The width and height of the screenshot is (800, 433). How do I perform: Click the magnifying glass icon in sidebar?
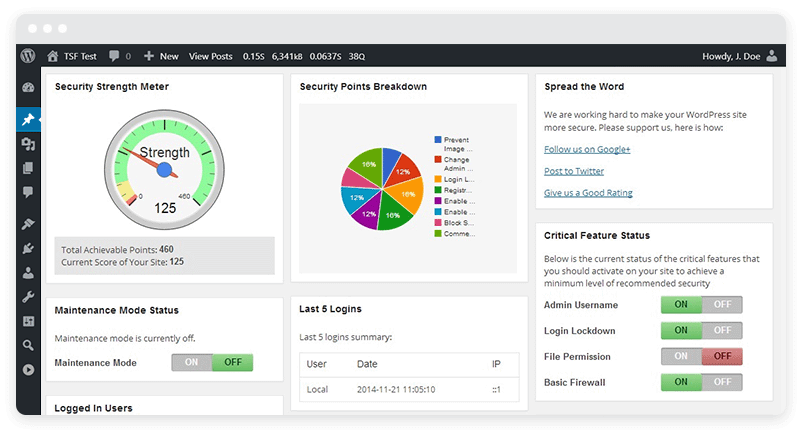coord(28,345)
